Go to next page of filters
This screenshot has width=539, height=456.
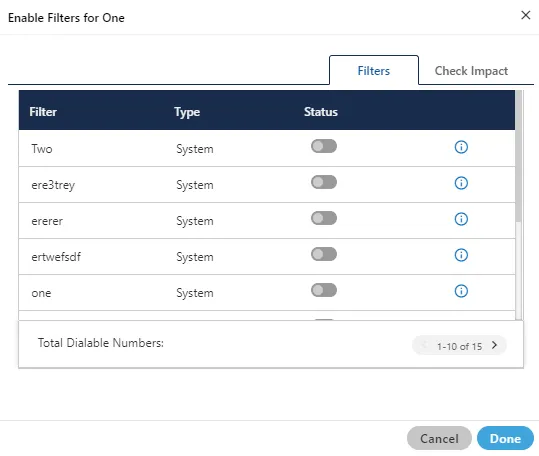tap(494, 345)
